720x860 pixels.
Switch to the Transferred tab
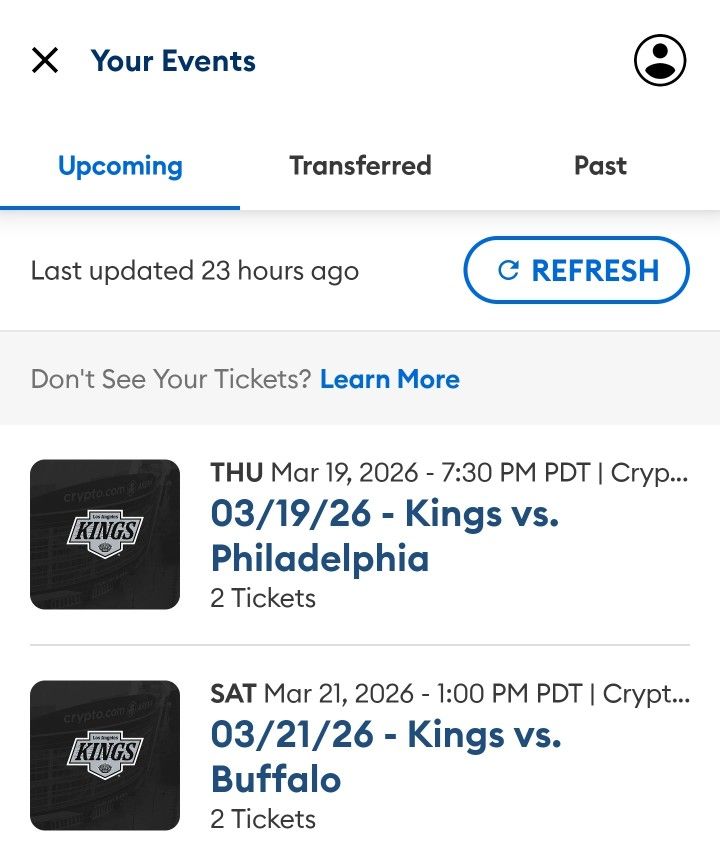pyautogui.click(x=360, y=166)
